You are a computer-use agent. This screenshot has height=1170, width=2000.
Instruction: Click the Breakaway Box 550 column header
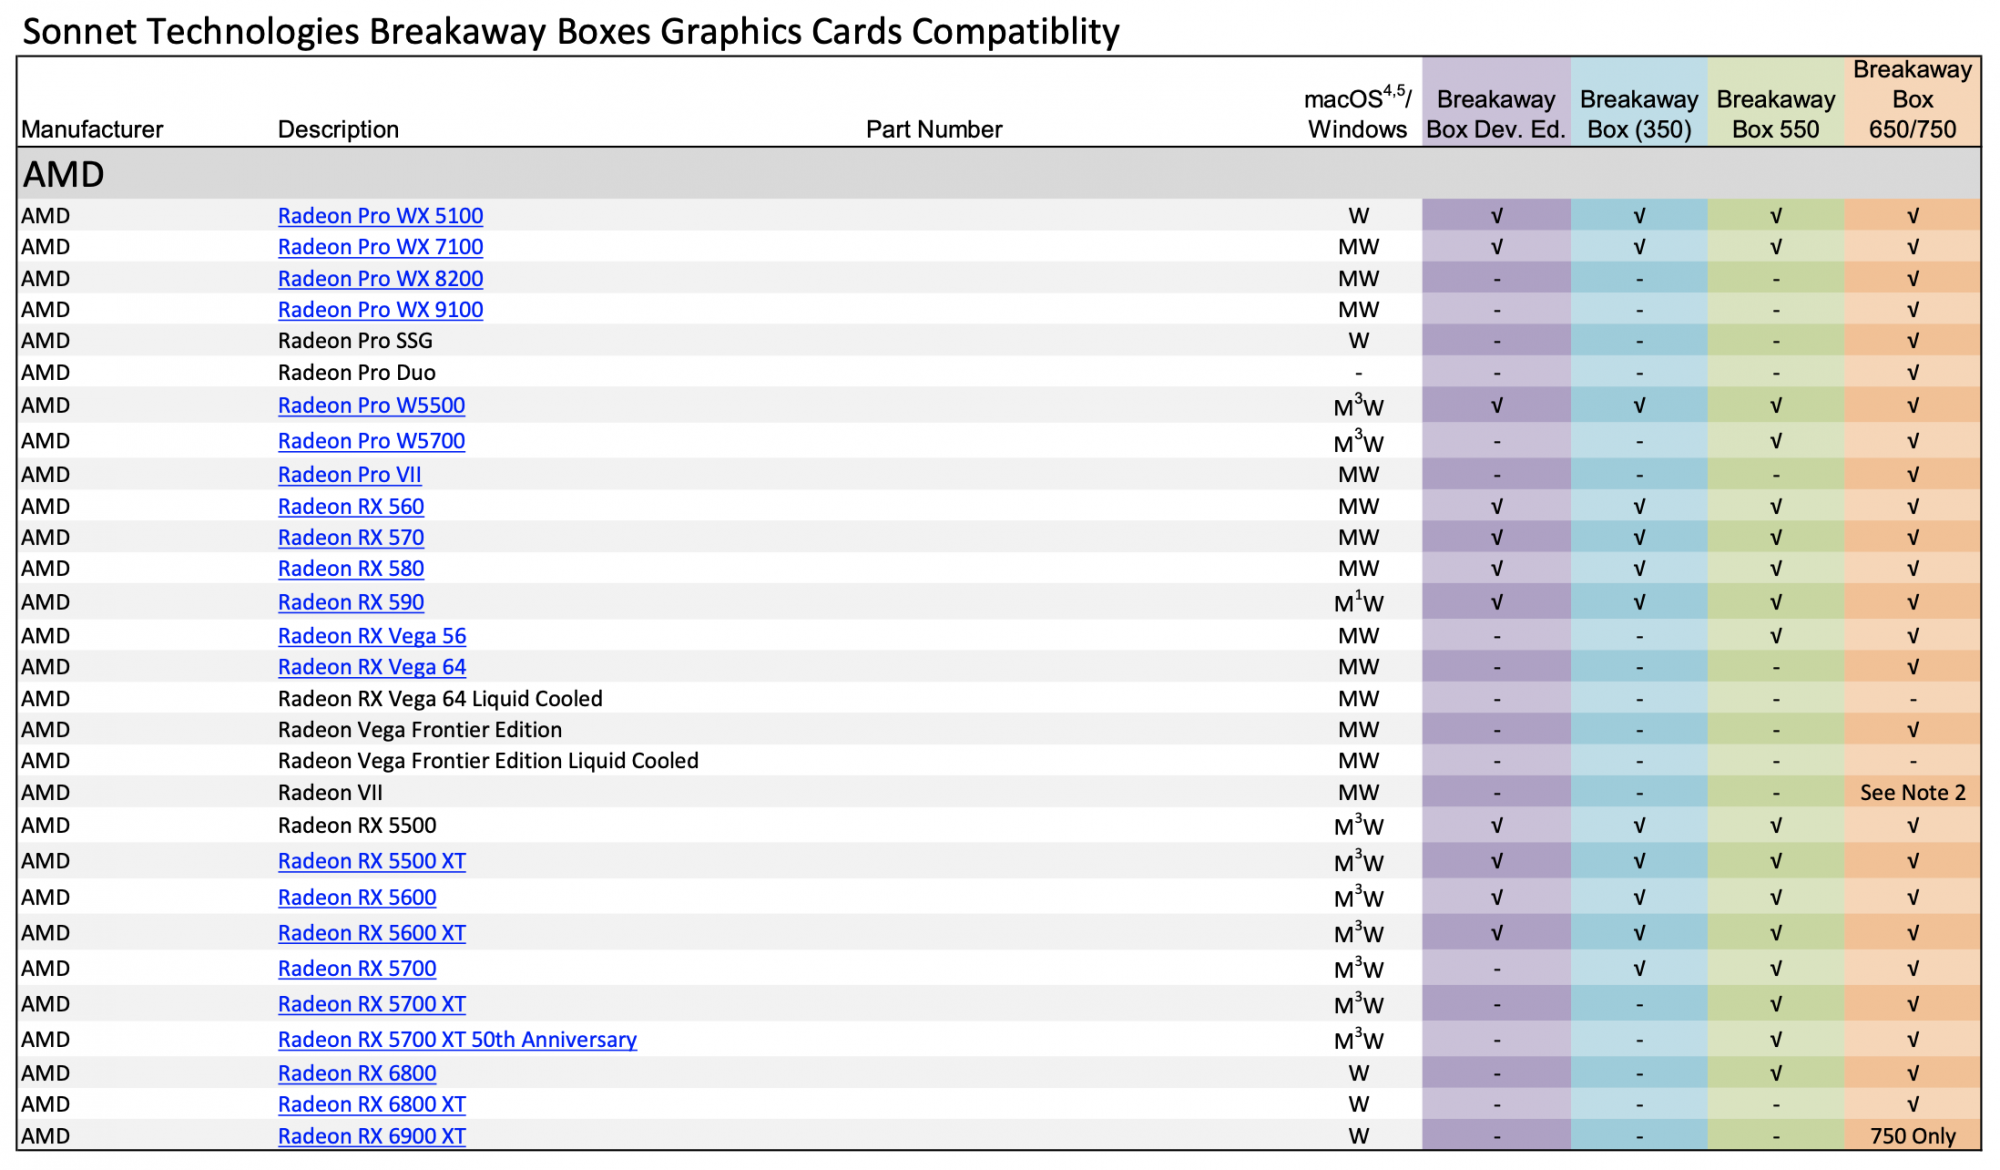pyautogui.click(x=1775, y=114)
